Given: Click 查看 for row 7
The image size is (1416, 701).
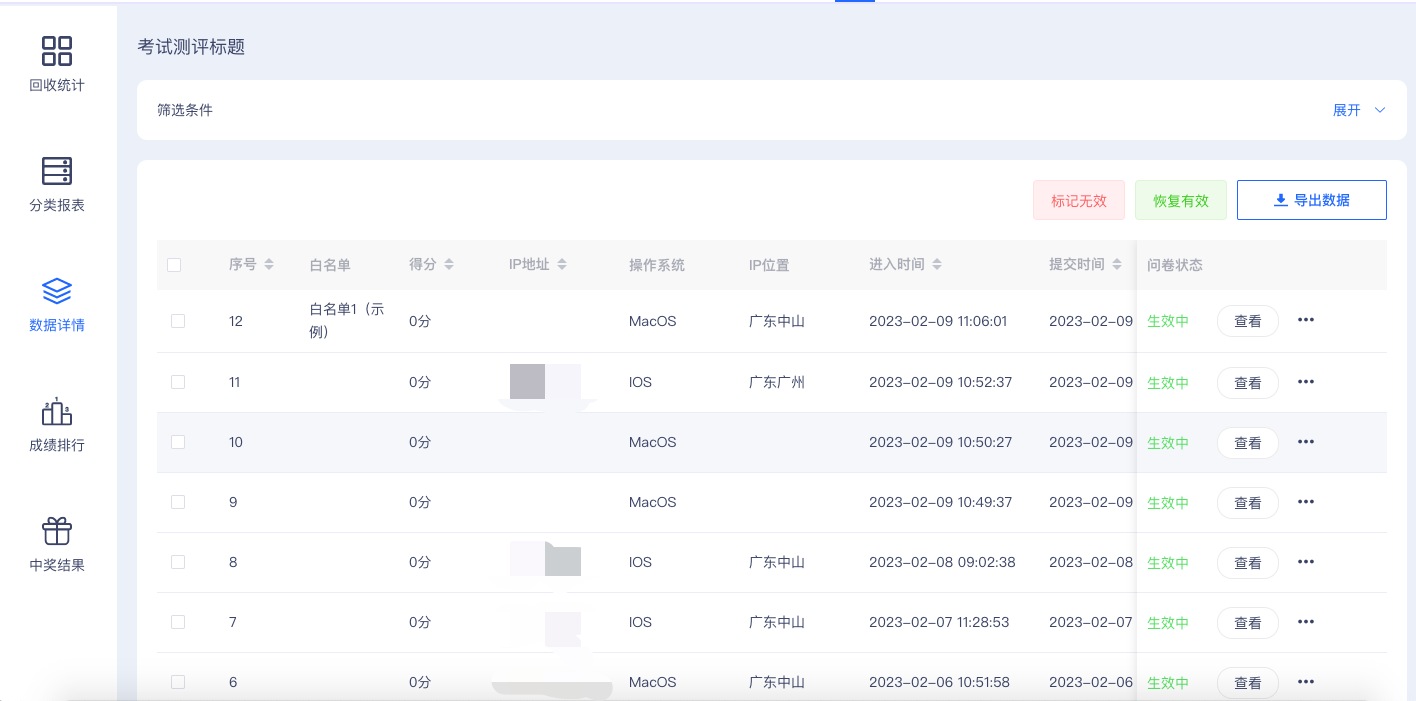Looking at the screenshot, I should [1248, 623].
